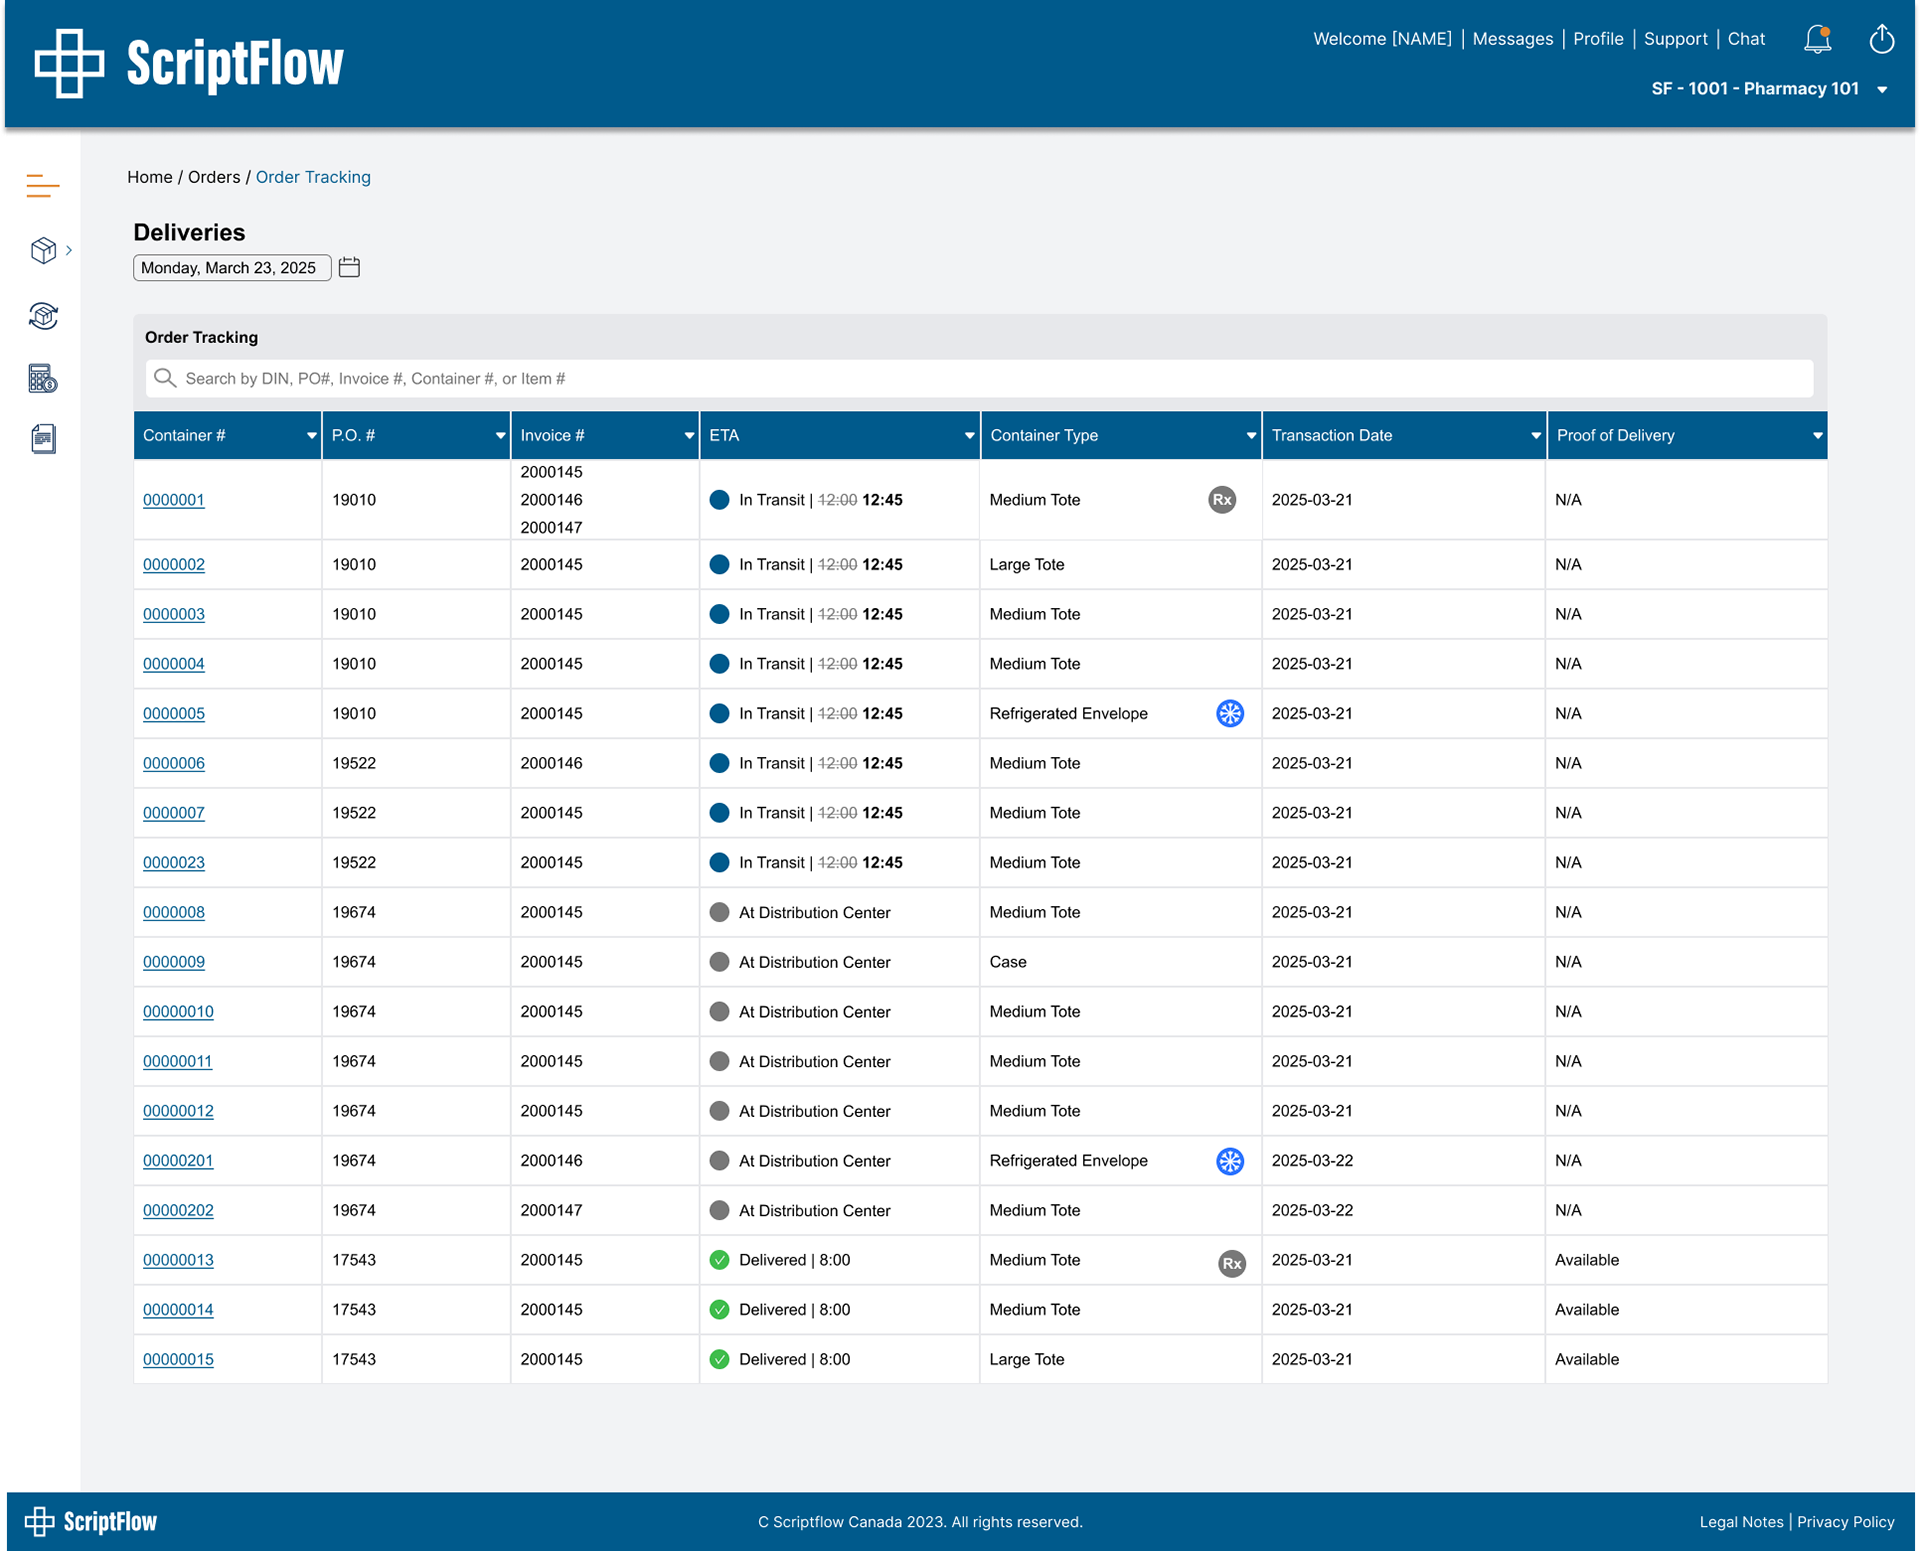
Task: Click blue In Transit dot for 0000002
Action: 719,564
